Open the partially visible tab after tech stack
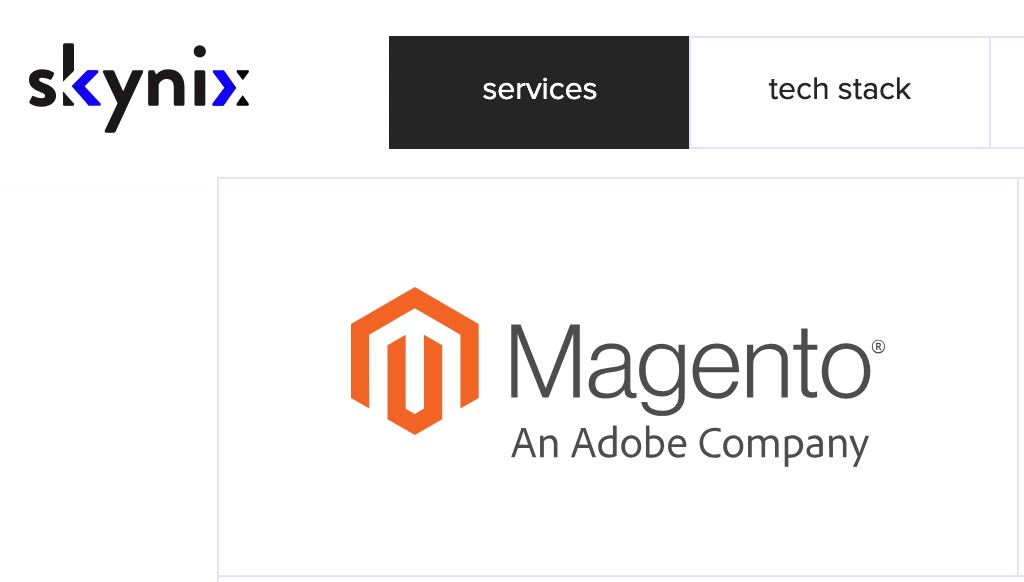1024x582 pixels. [x=1007, y=92]
